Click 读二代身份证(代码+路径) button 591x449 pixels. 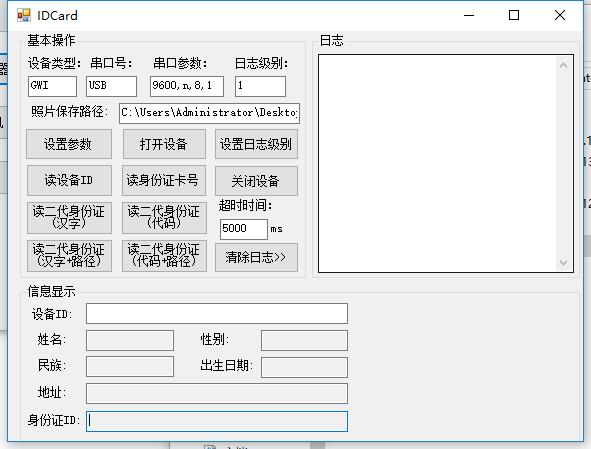pos(164,256)
